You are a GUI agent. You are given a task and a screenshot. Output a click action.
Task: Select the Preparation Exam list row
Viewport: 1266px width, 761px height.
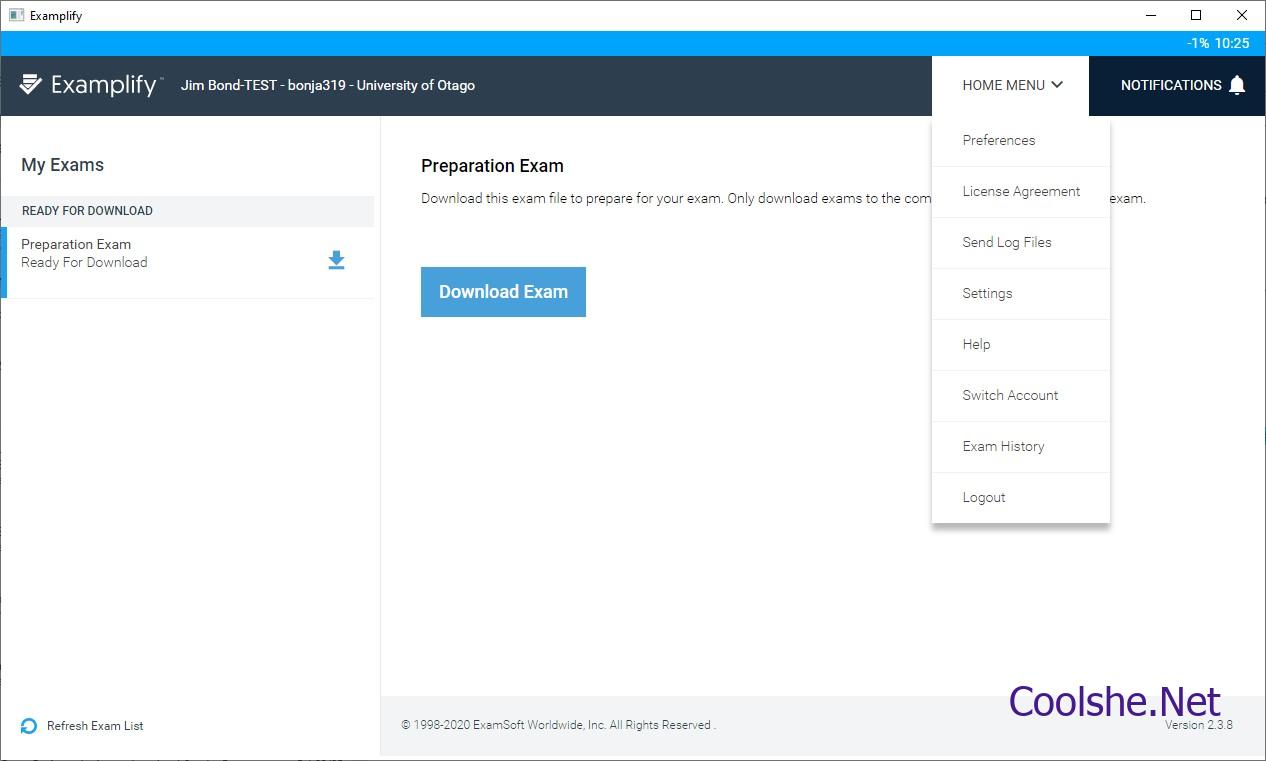(188, 262)
